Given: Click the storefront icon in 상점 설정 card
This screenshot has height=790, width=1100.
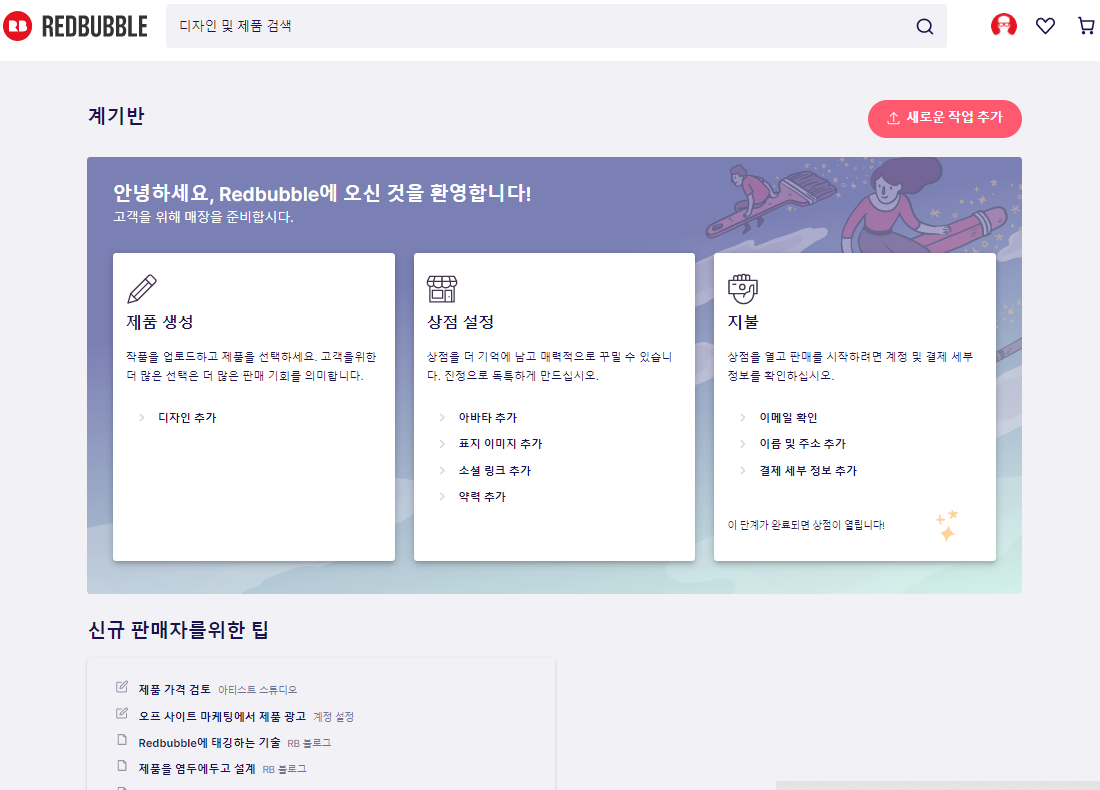Looking at the screenshot, I should [442, 288].
